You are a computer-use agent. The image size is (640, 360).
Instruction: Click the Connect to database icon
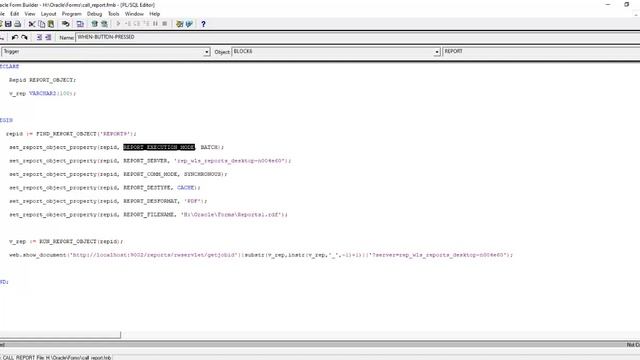tap(65, 24)
